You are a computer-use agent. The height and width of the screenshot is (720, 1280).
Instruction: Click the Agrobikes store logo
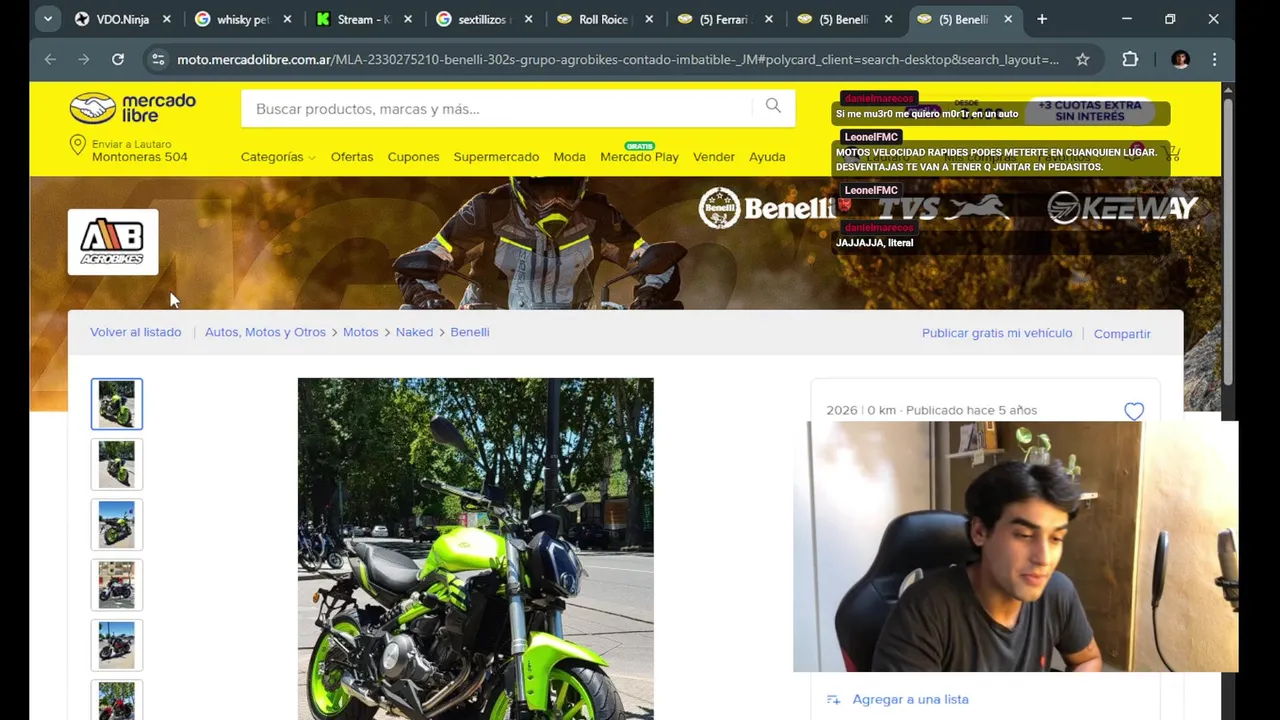click(113, 242)
